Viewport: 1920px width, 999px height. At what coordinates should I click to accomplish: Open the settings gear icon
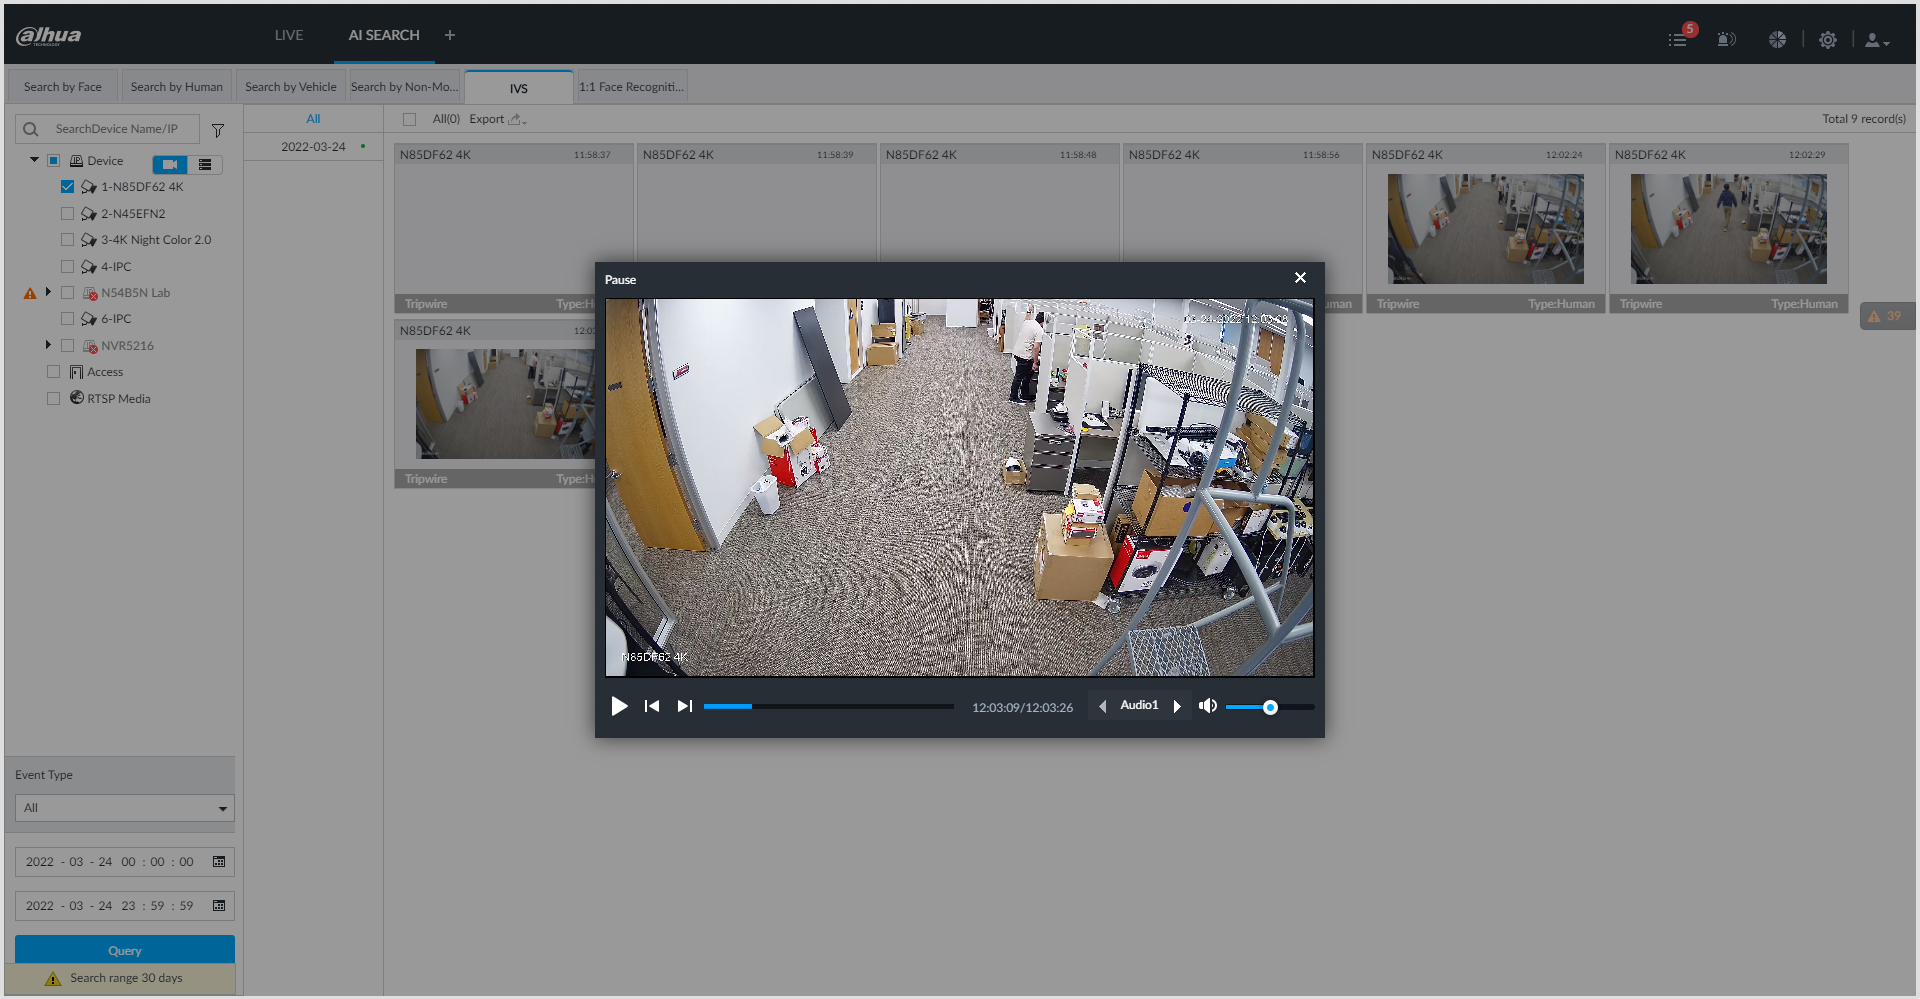[x=1828, y=40]
